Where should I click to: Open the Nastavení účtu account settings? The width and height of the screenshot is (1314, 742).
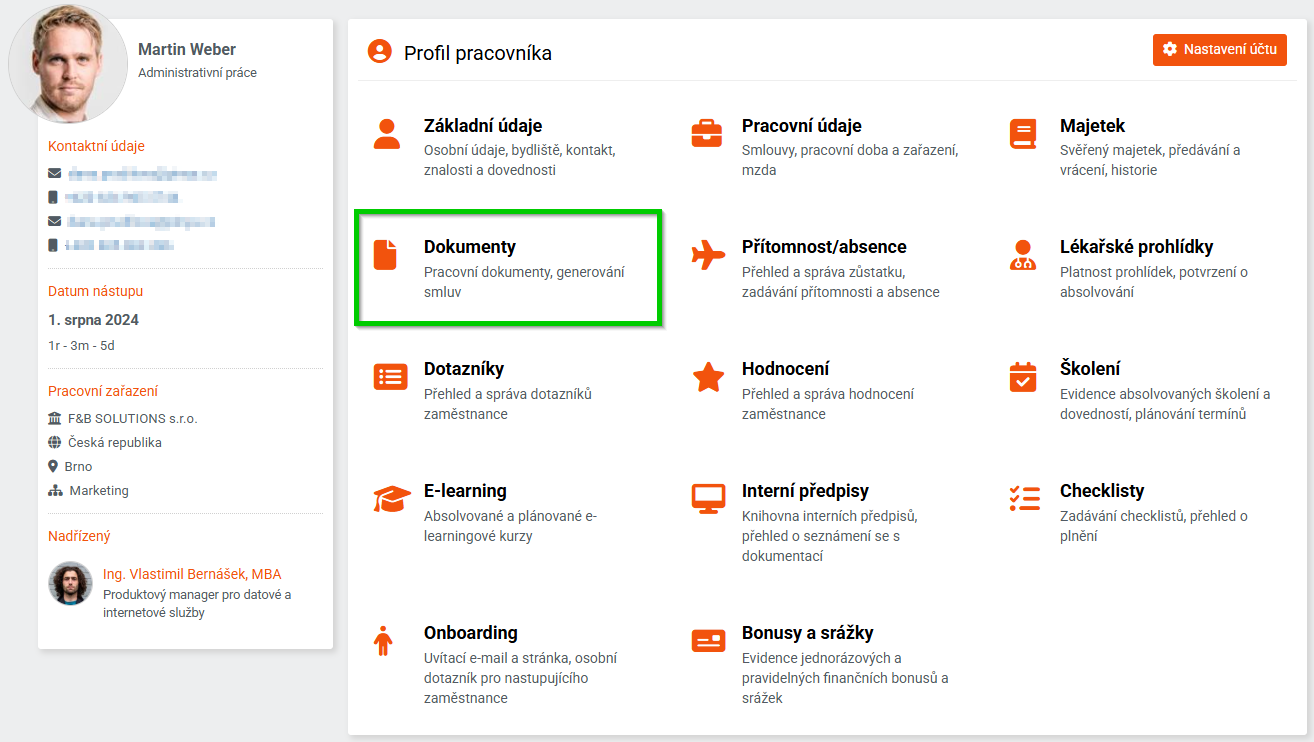click(x=1219, y=50)
